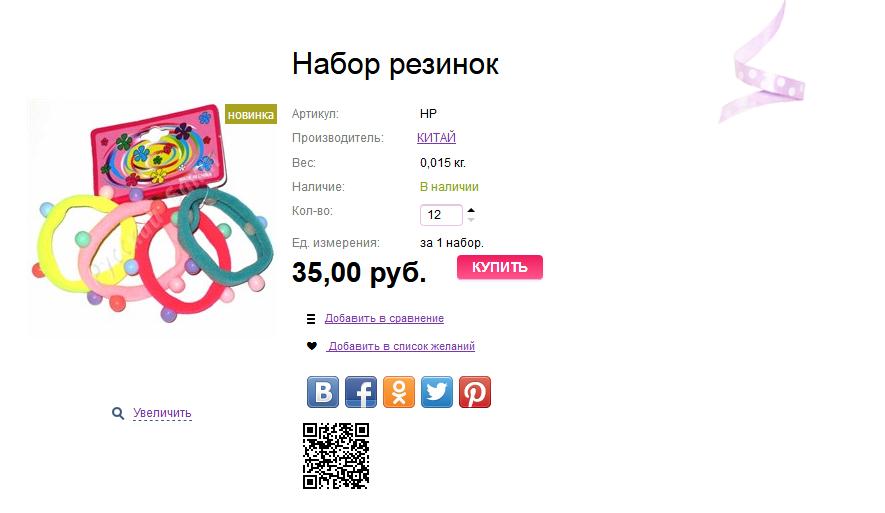The width and height of the screenshot is (885, 513).
Task: Click the Увеличить enlarge link
Action: pos(163,413)
